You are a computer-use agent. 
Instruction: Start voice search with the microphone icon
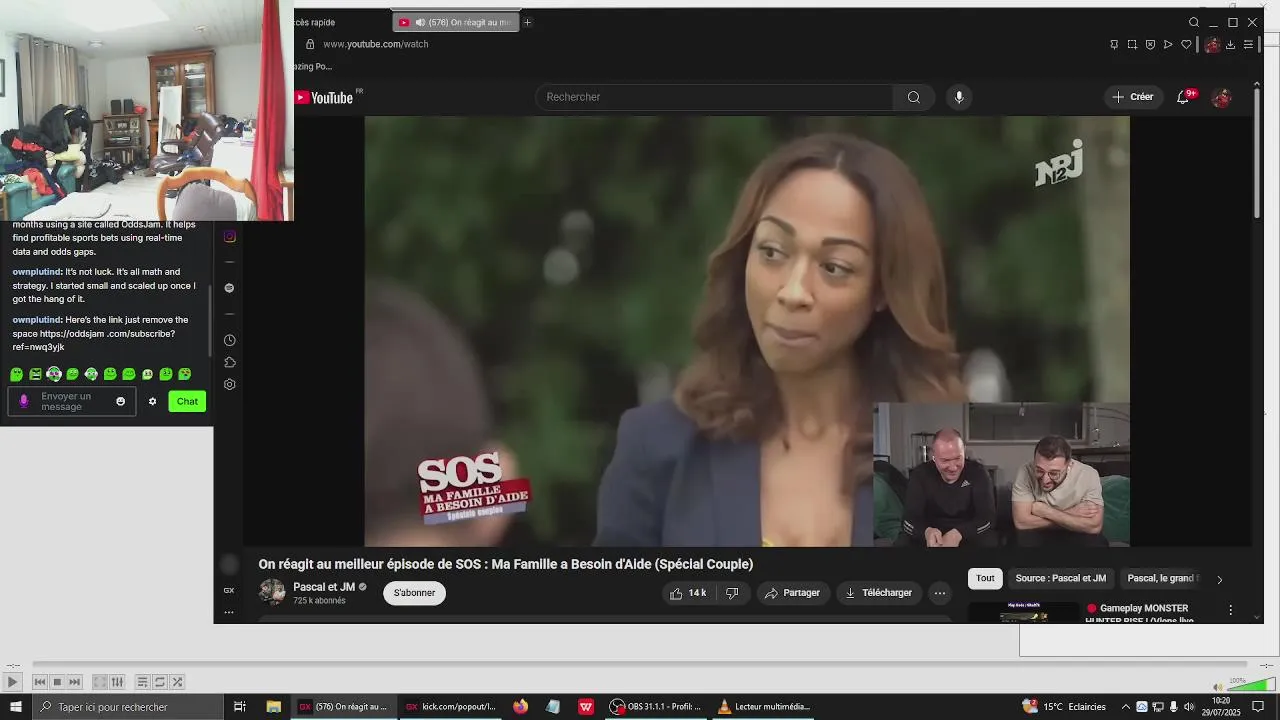(x=959, y=97)
